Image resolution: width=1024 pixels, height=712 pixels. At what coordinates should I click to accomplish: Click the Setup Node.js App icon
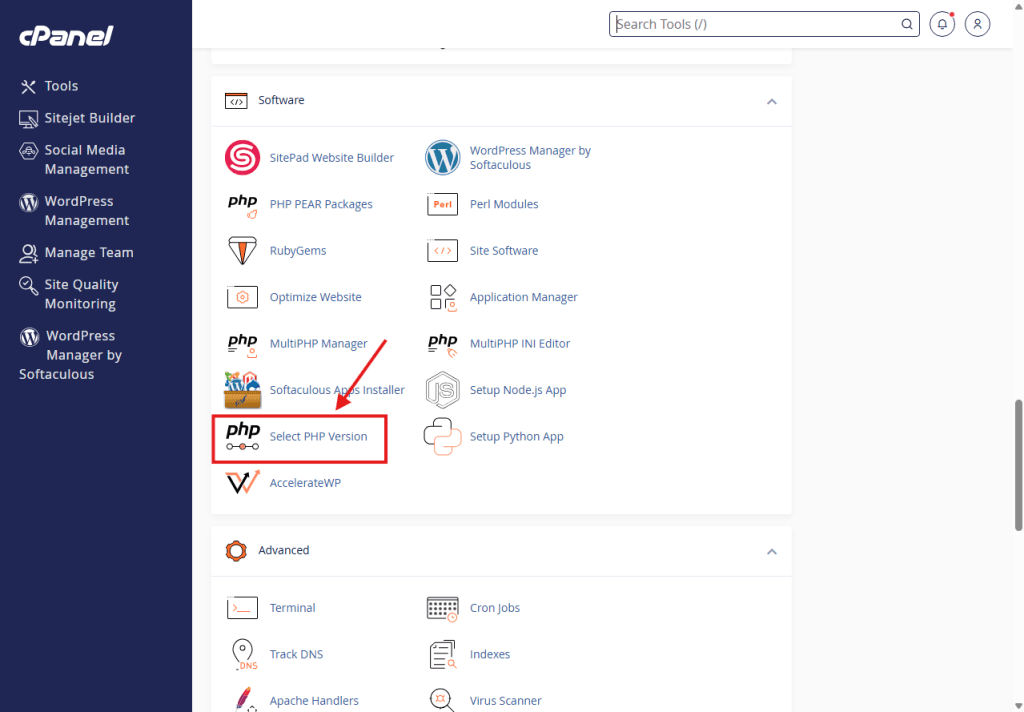[442, 390]
